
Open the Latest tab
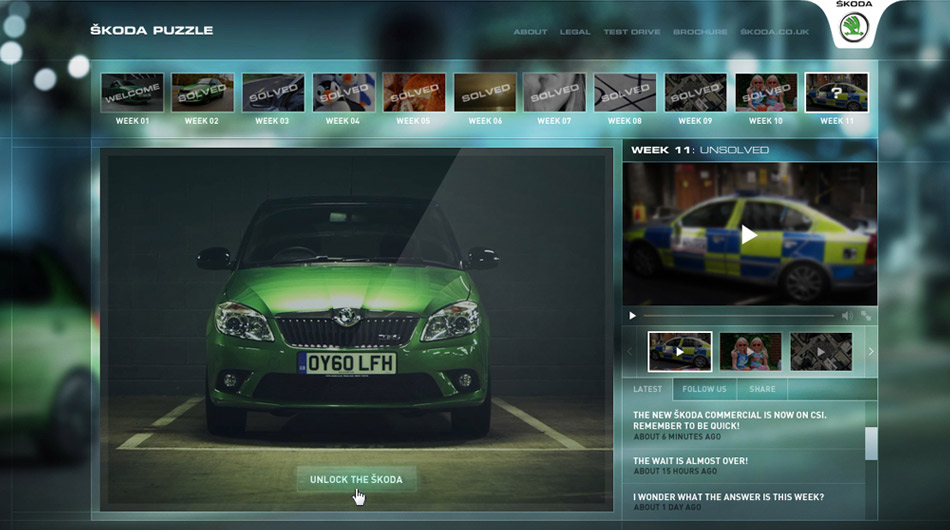(648, 389)
